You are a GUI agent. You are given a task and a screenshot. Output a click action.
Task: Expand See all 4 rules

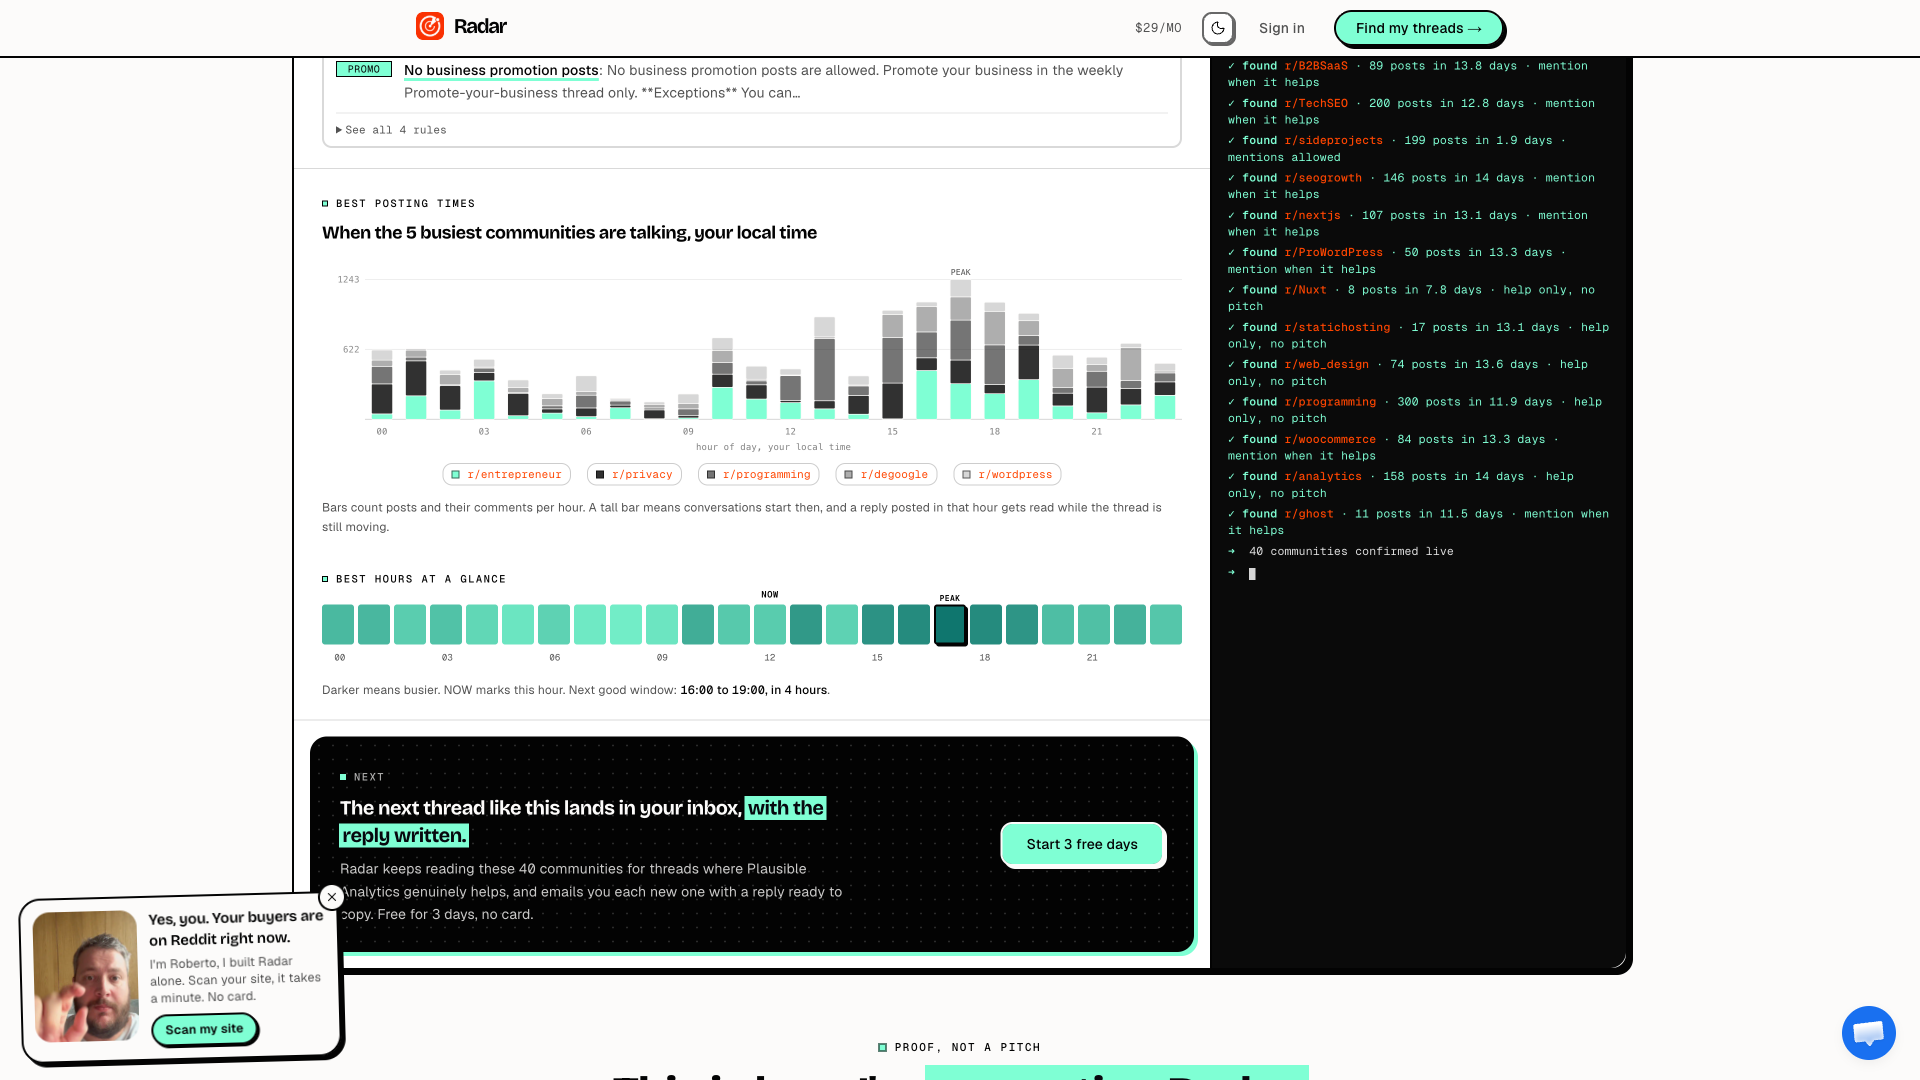(391, 130)
